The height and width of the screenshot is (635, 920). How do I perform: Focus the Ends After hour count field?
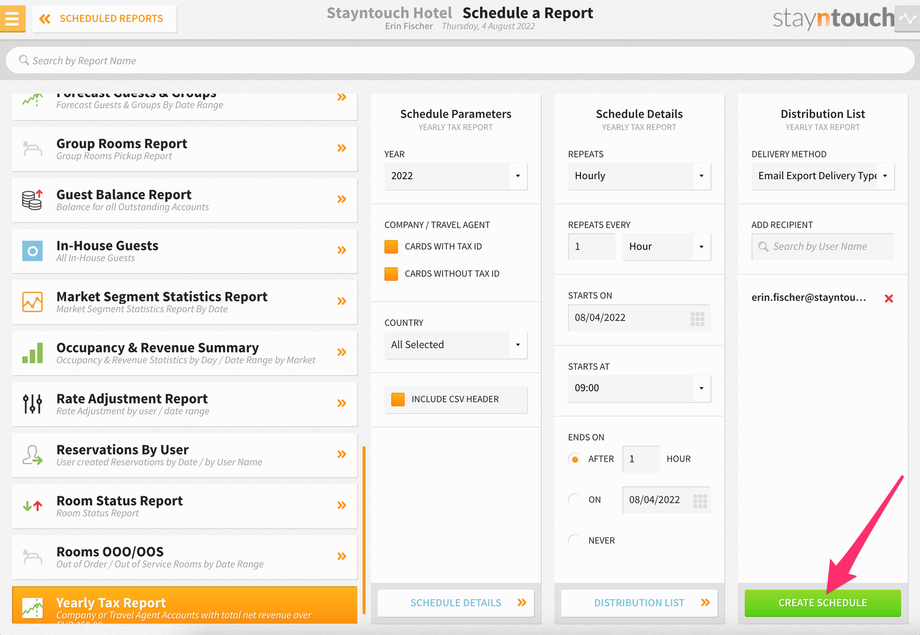(641, 459)
